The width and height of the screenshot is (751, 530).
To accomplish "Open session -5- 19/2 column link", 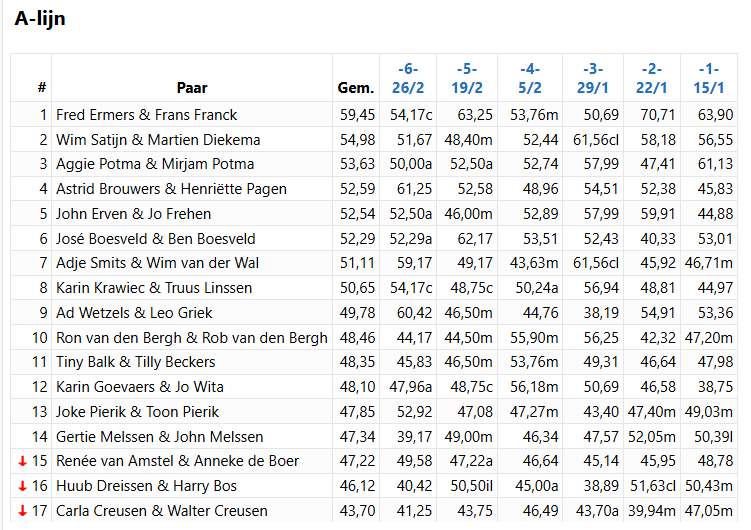I will (467, 78).
